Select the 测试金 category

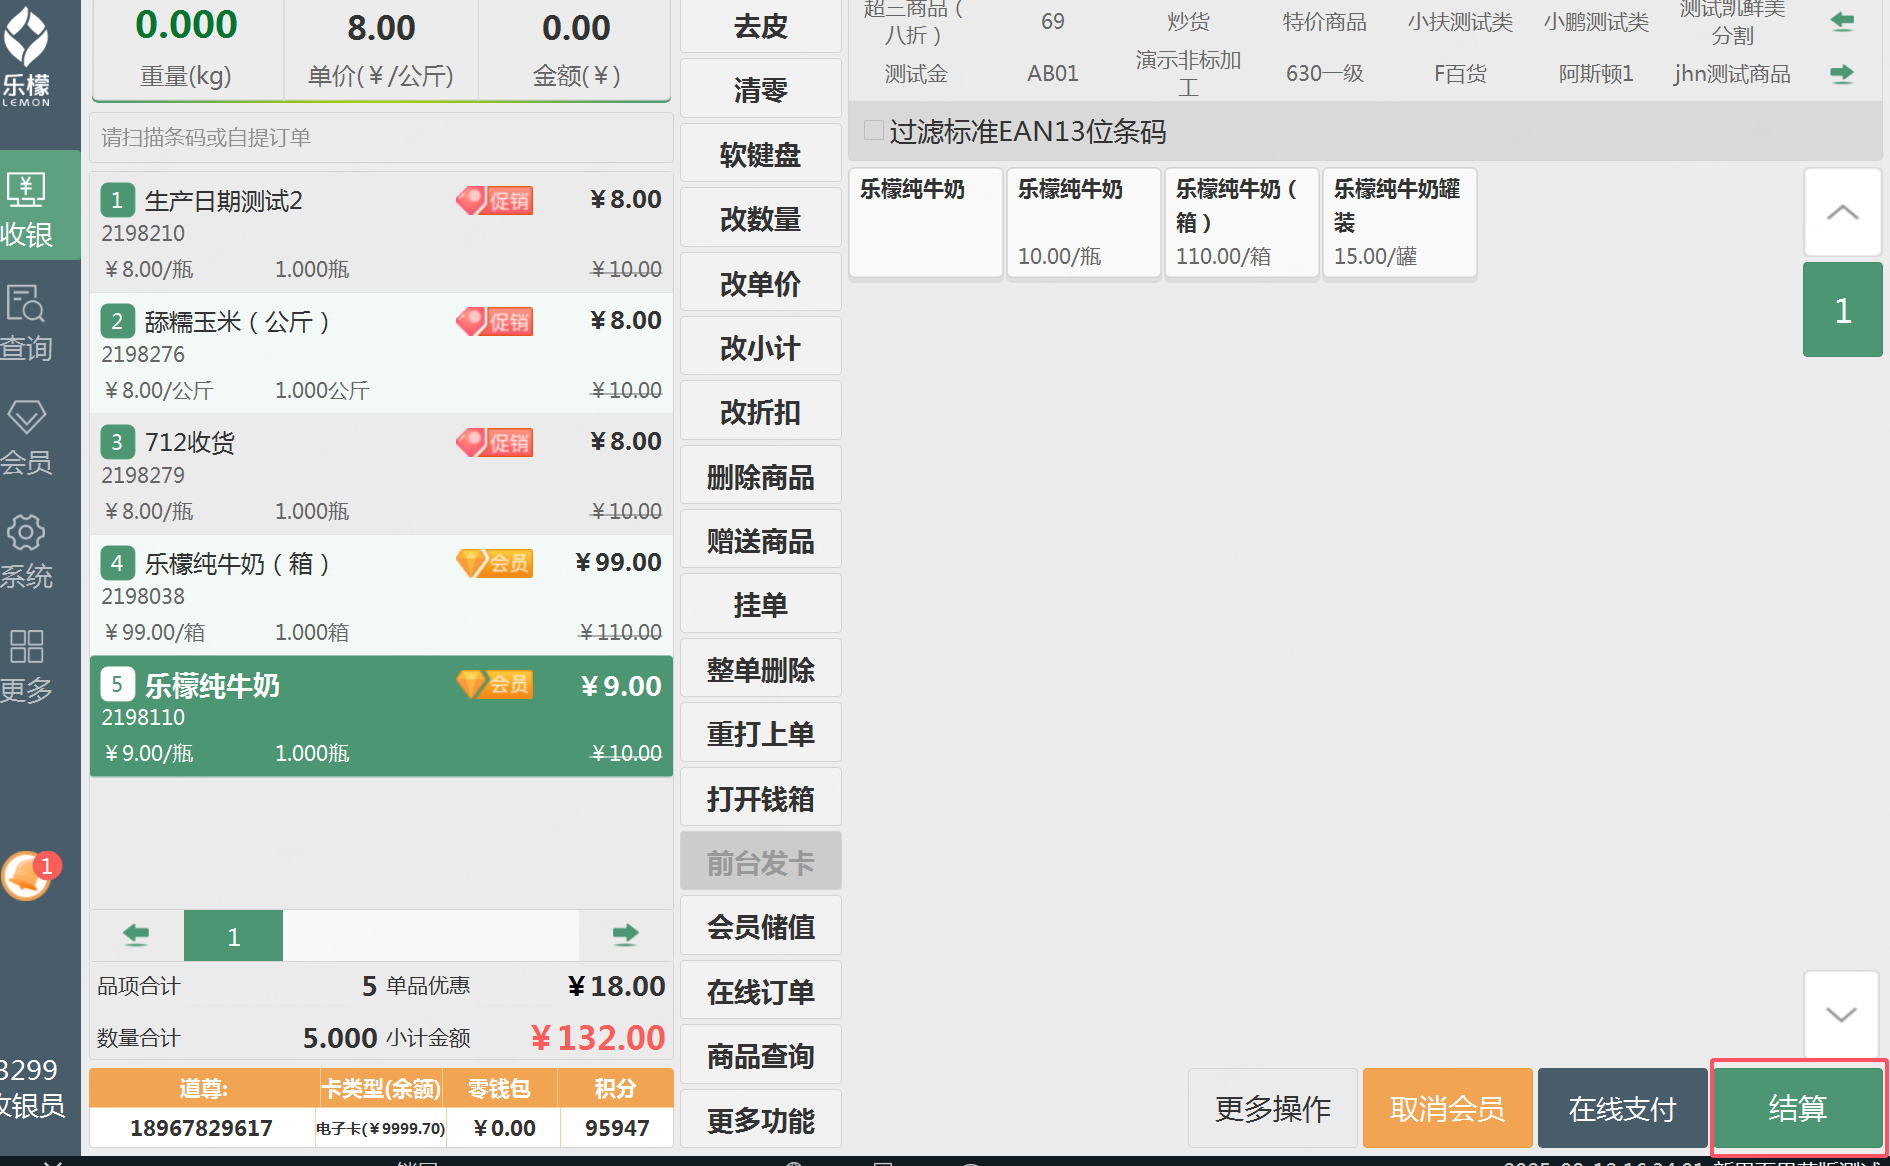(916, 74)
